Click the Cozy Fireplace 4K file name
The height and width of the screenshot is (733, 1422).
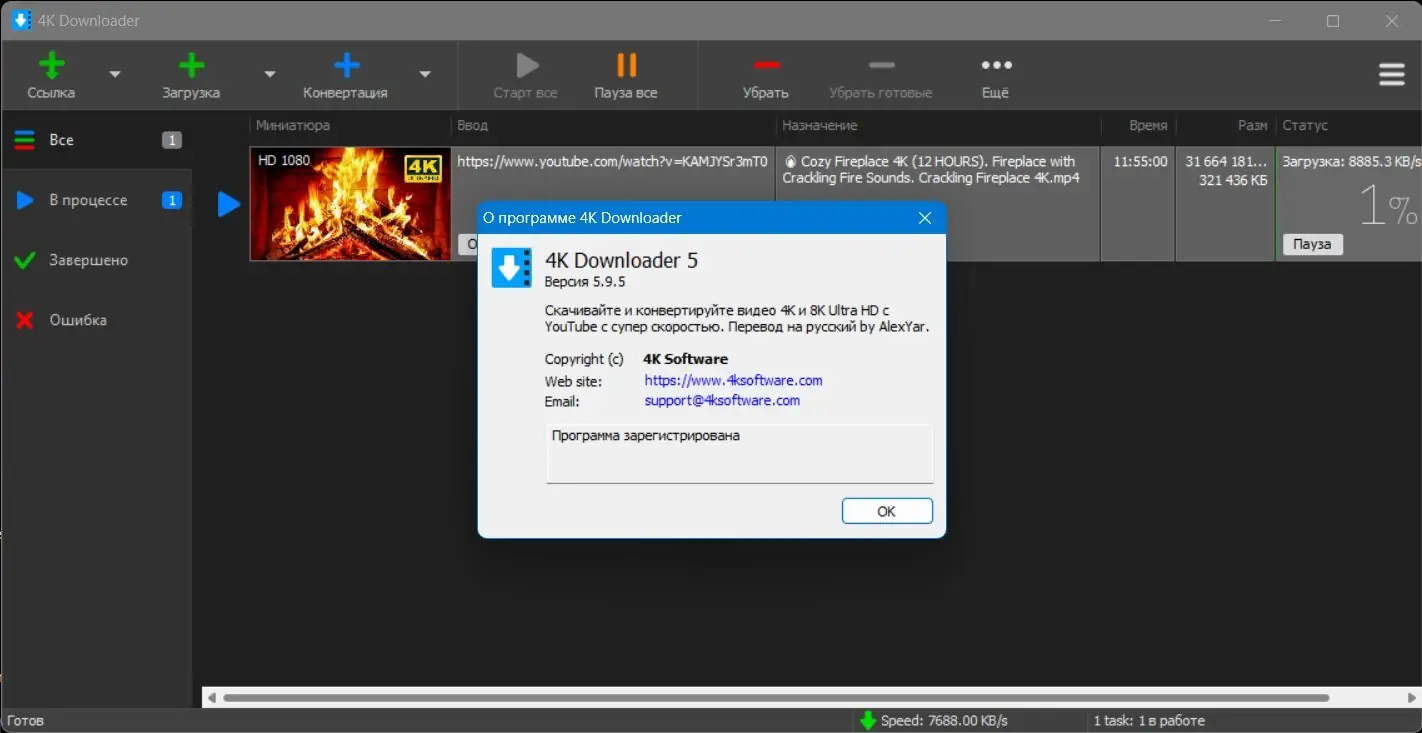coord(930,169)
